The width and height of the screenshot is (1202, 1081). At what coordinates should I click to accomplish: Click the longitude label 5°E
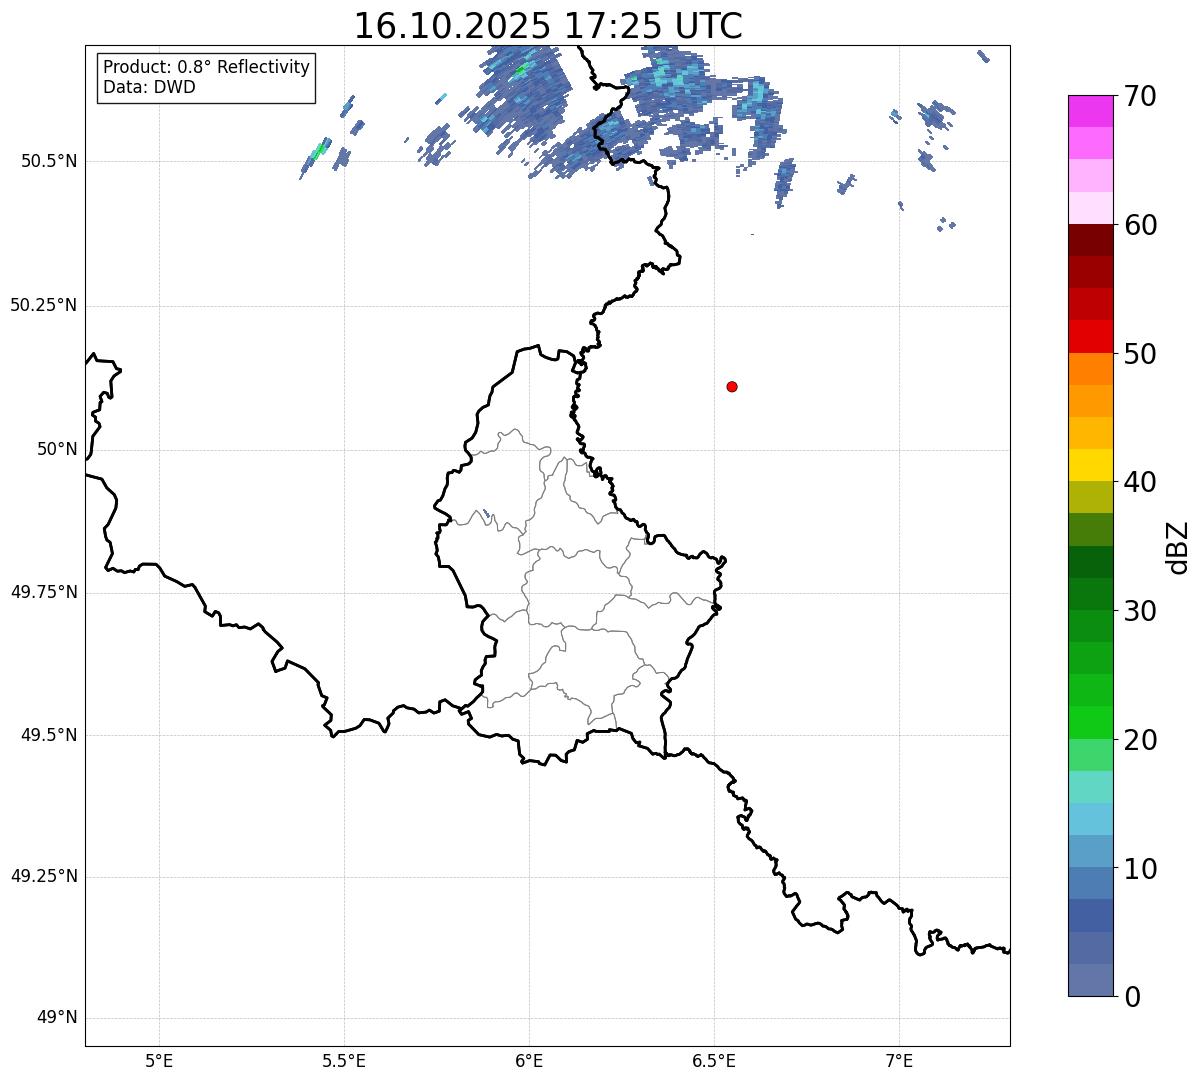pos(159,1060)
